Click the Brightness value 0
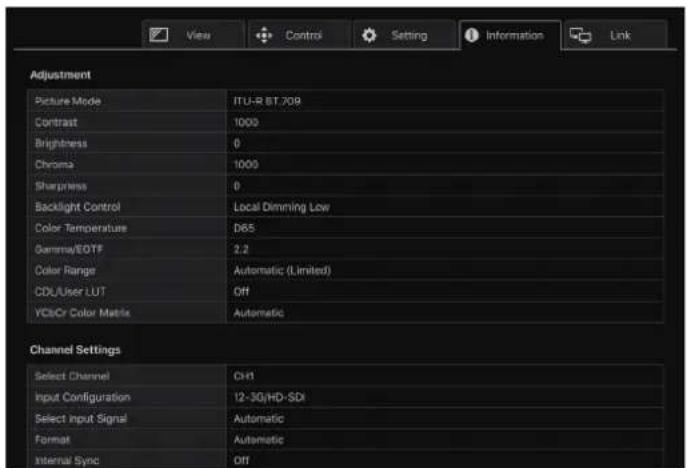The height and width of the screenshot is (468, 687). pyautogui.click(x=237, y=143)
